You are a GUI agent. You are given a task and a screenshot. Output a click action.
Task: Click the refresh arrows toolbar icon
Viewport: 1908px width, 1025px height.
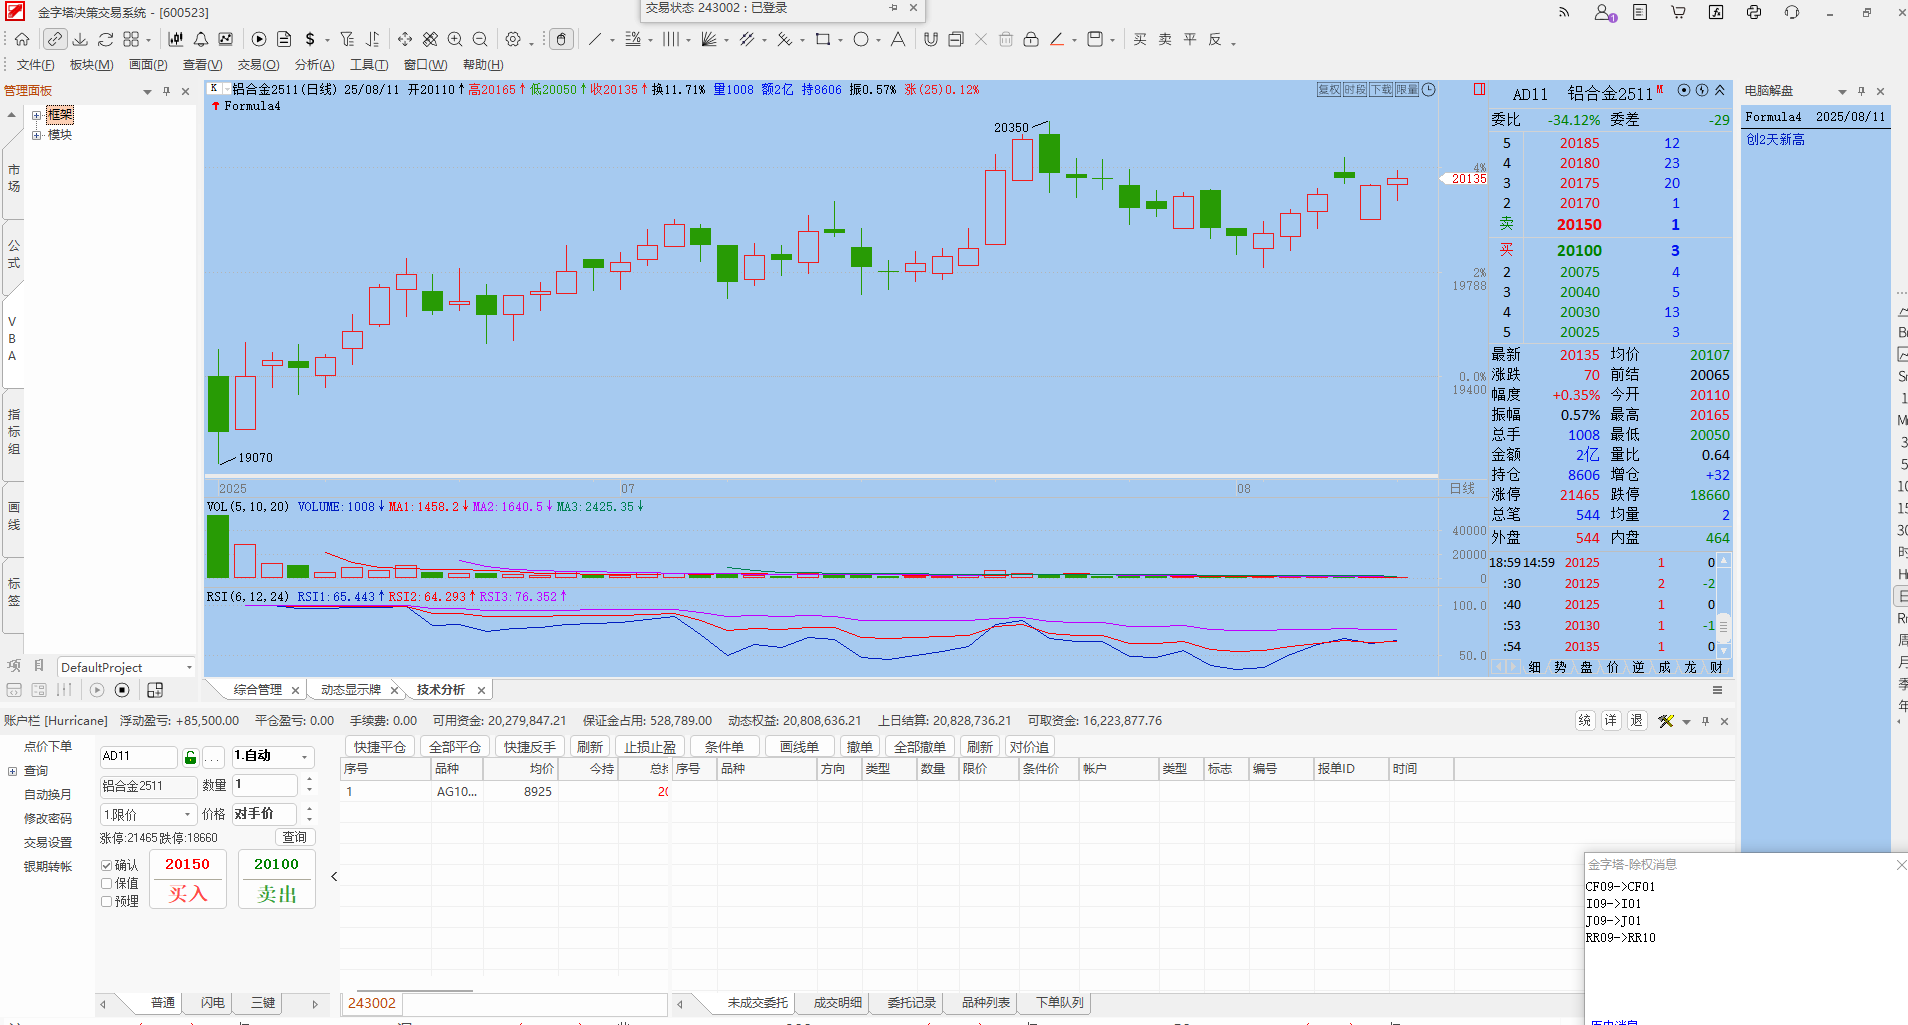point(106,39)
